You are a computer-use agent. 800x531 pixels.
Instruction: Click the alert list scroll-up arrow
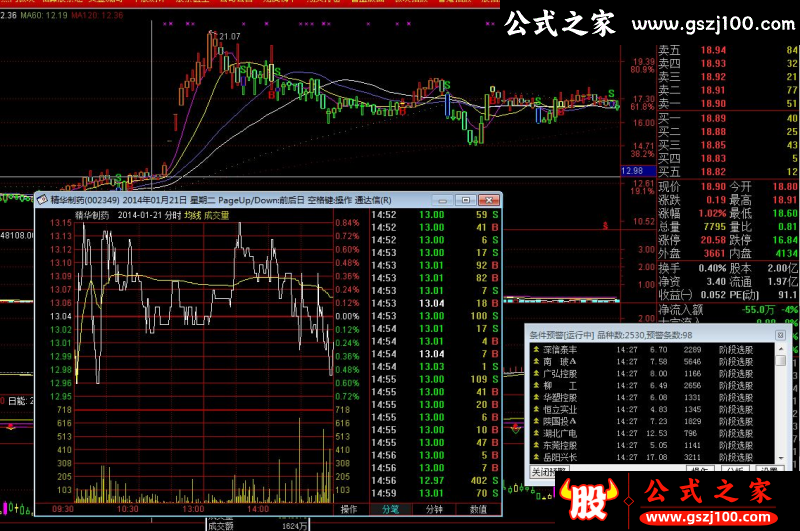(x=781, y=349)
